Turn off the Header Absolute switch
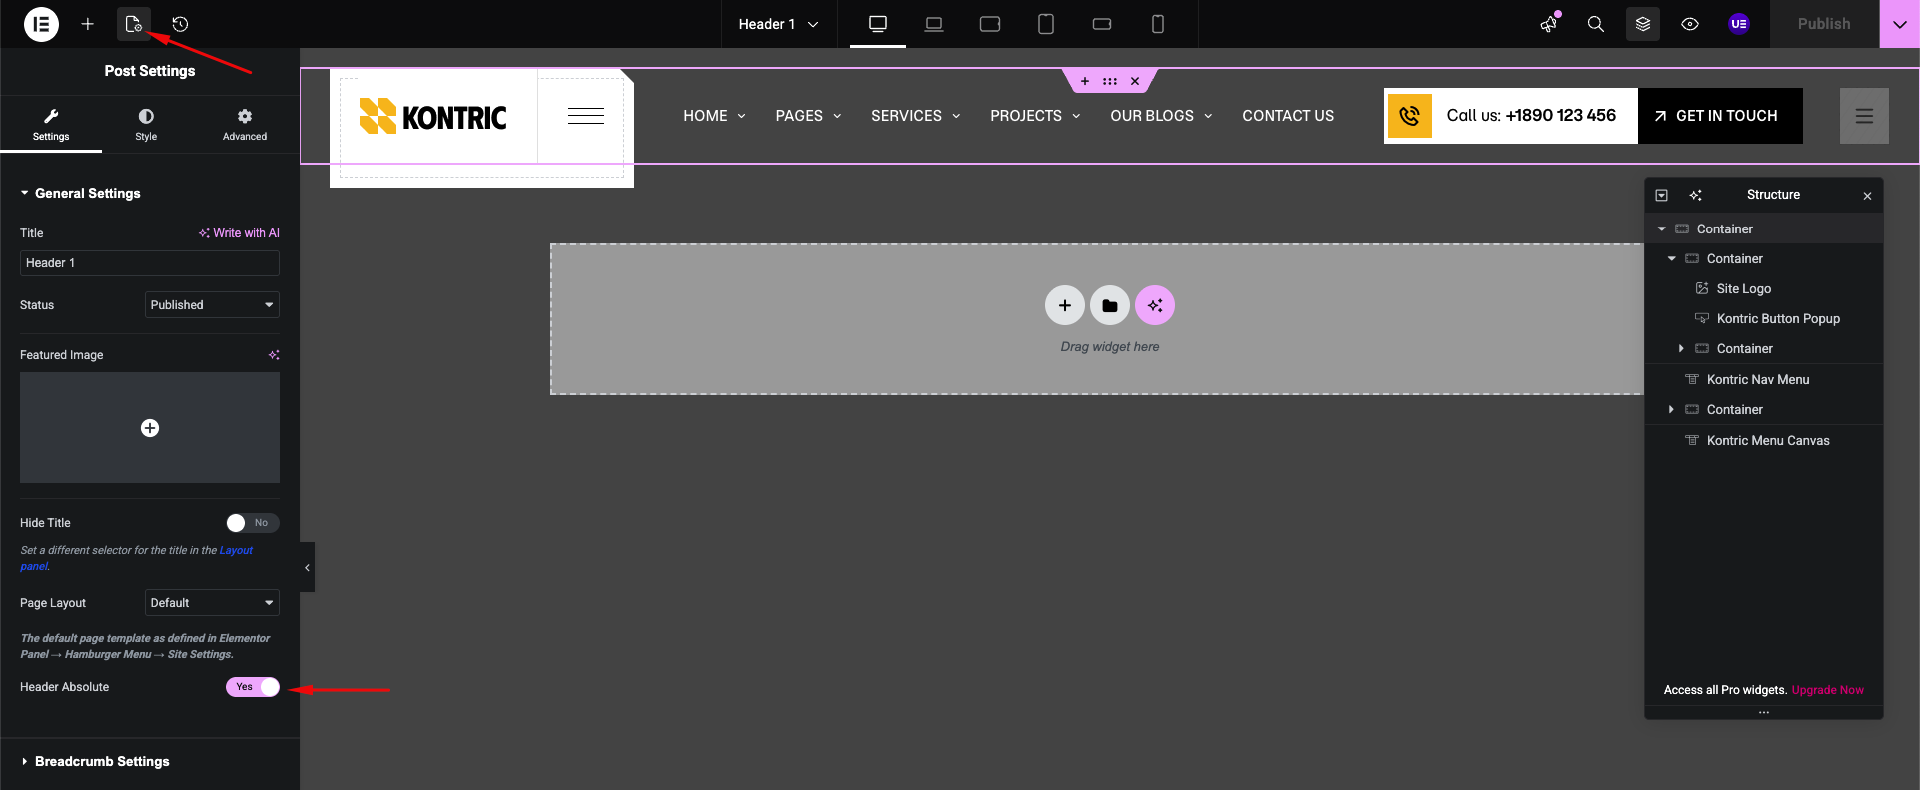The image size is (1920, 790). pos(252,687)
